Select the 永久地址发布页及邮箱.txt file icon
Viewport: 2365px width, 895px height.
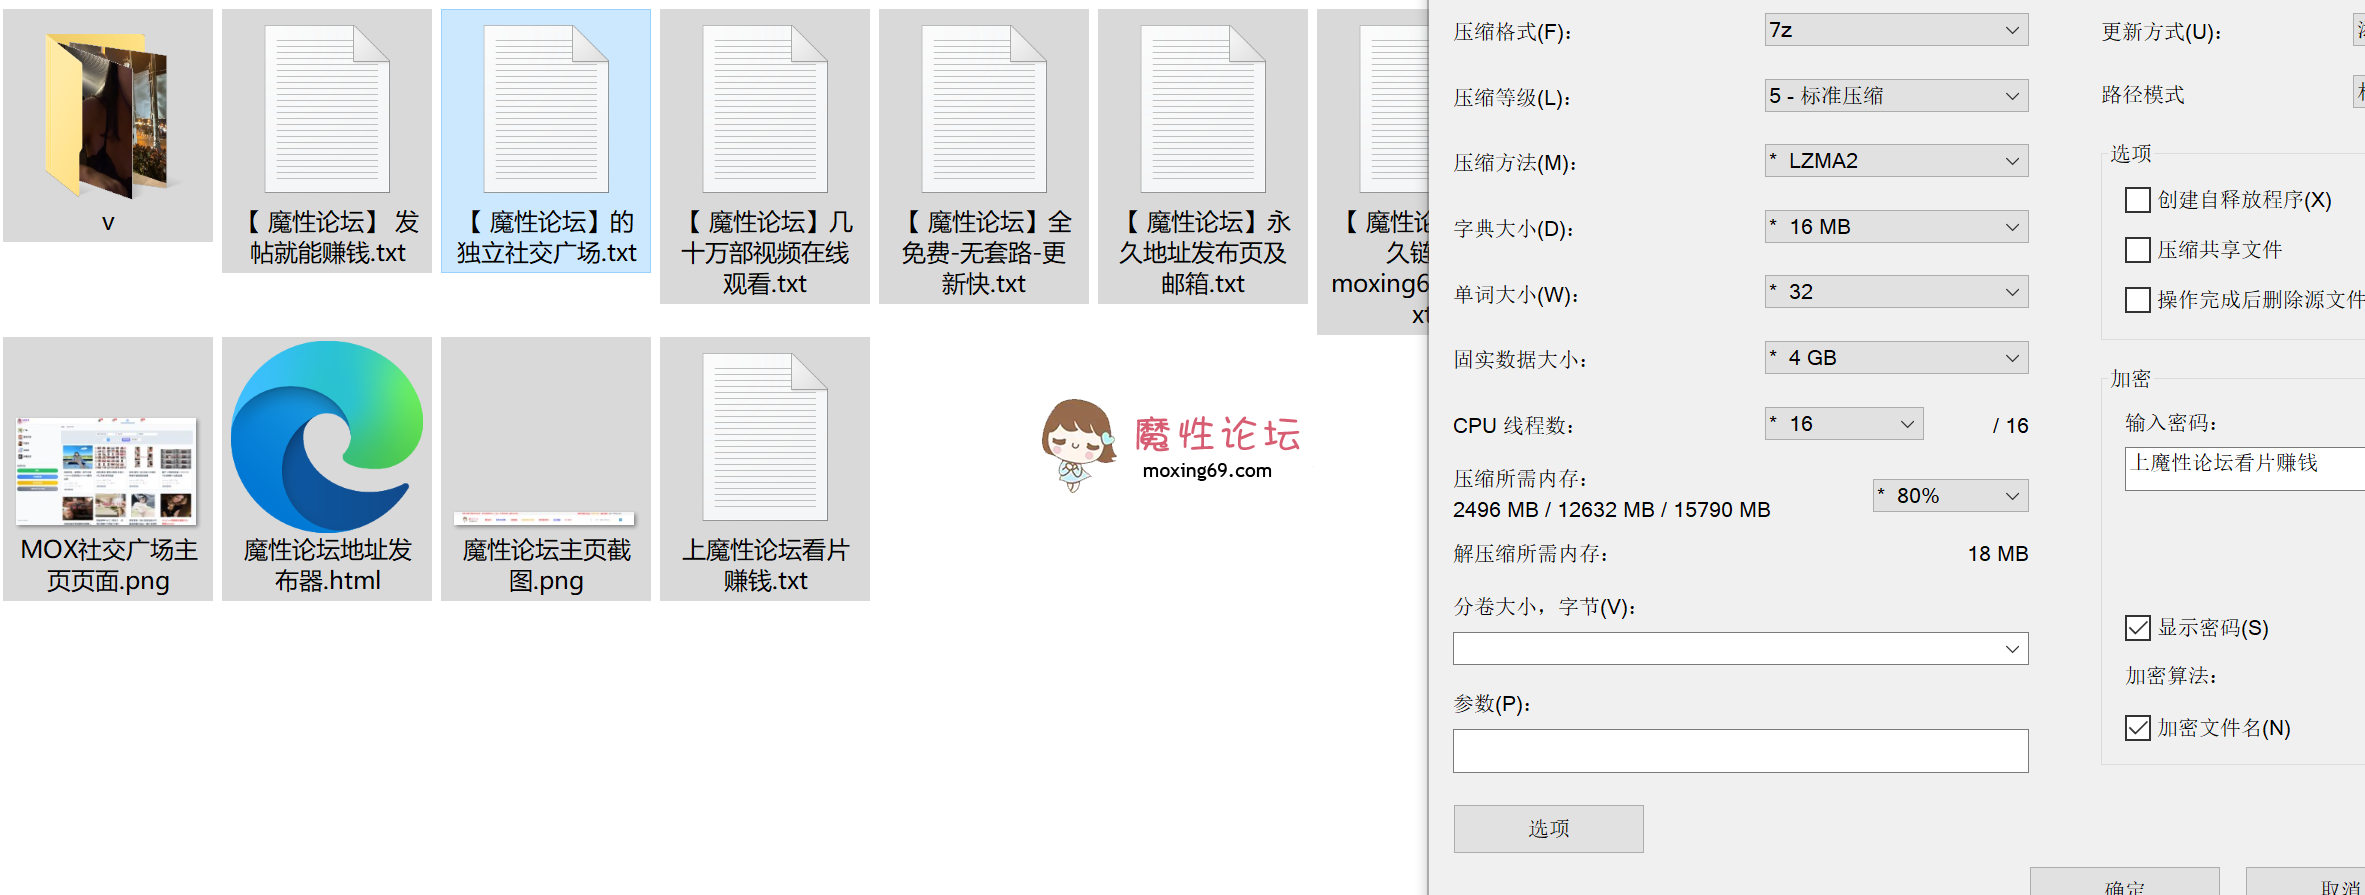(1202, 110)
